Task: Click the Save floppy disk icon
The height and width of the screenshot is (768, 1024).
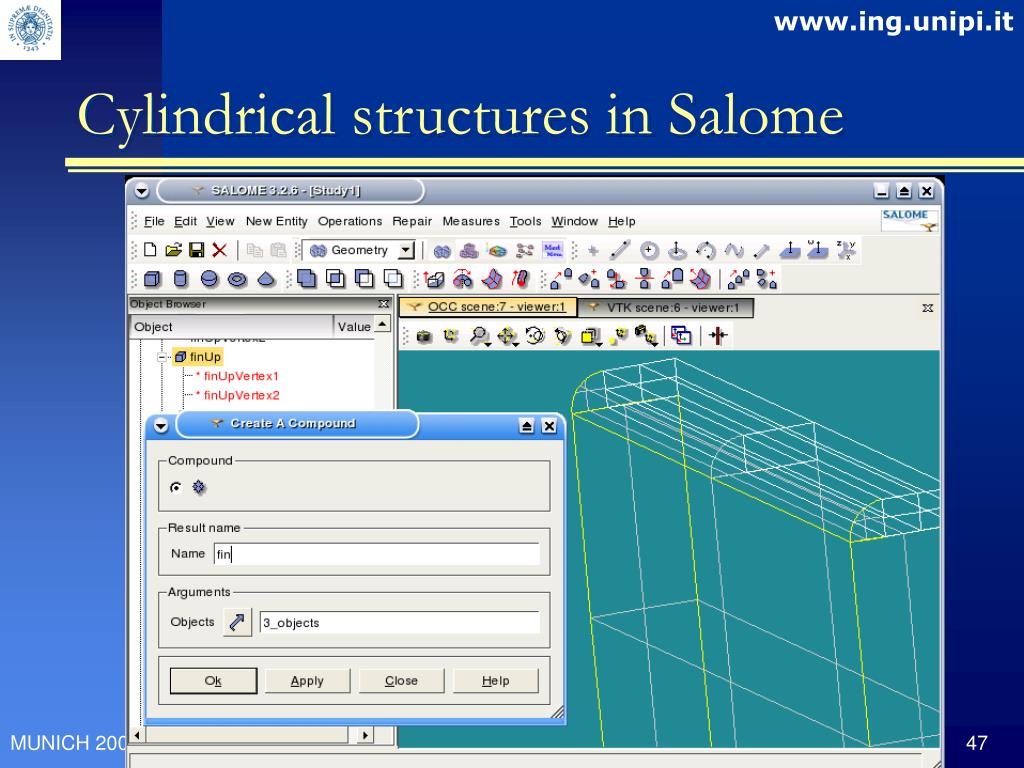Action: 196,249
